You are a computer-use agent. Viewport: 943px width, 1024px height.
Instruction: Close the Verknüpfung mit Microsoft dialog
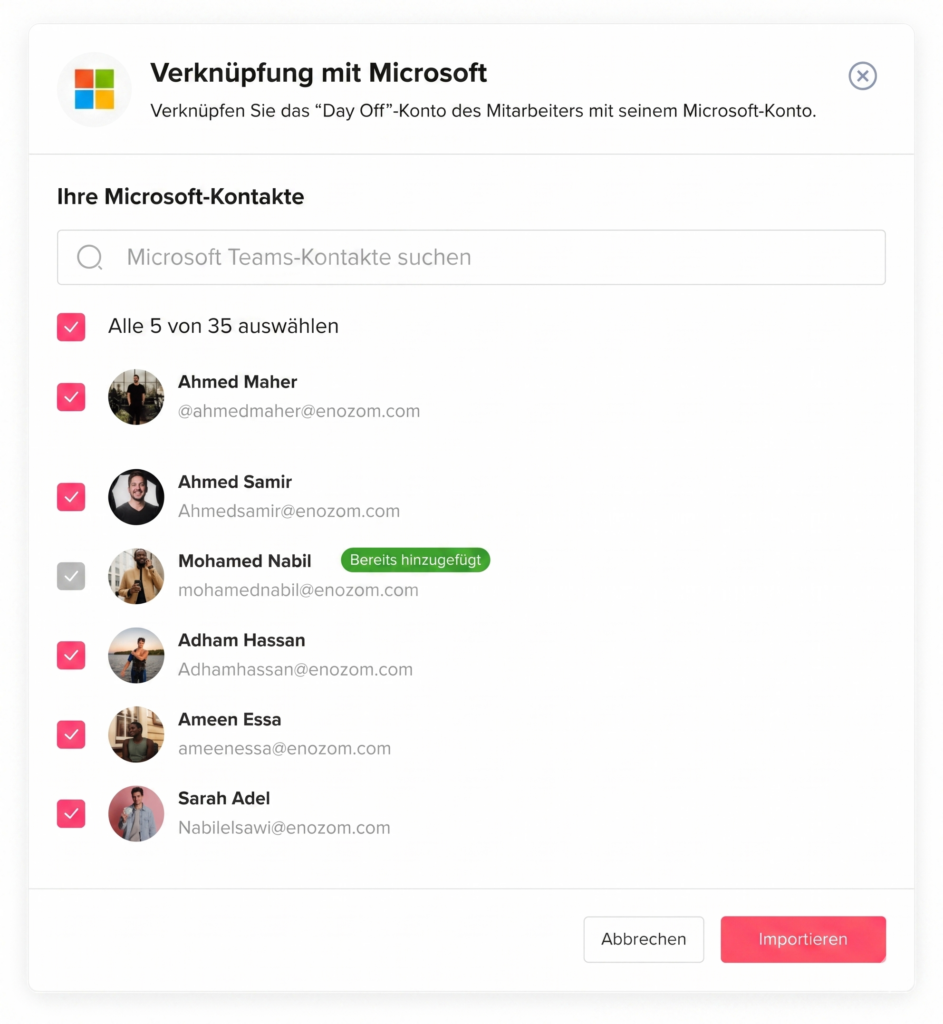point(862,76)
